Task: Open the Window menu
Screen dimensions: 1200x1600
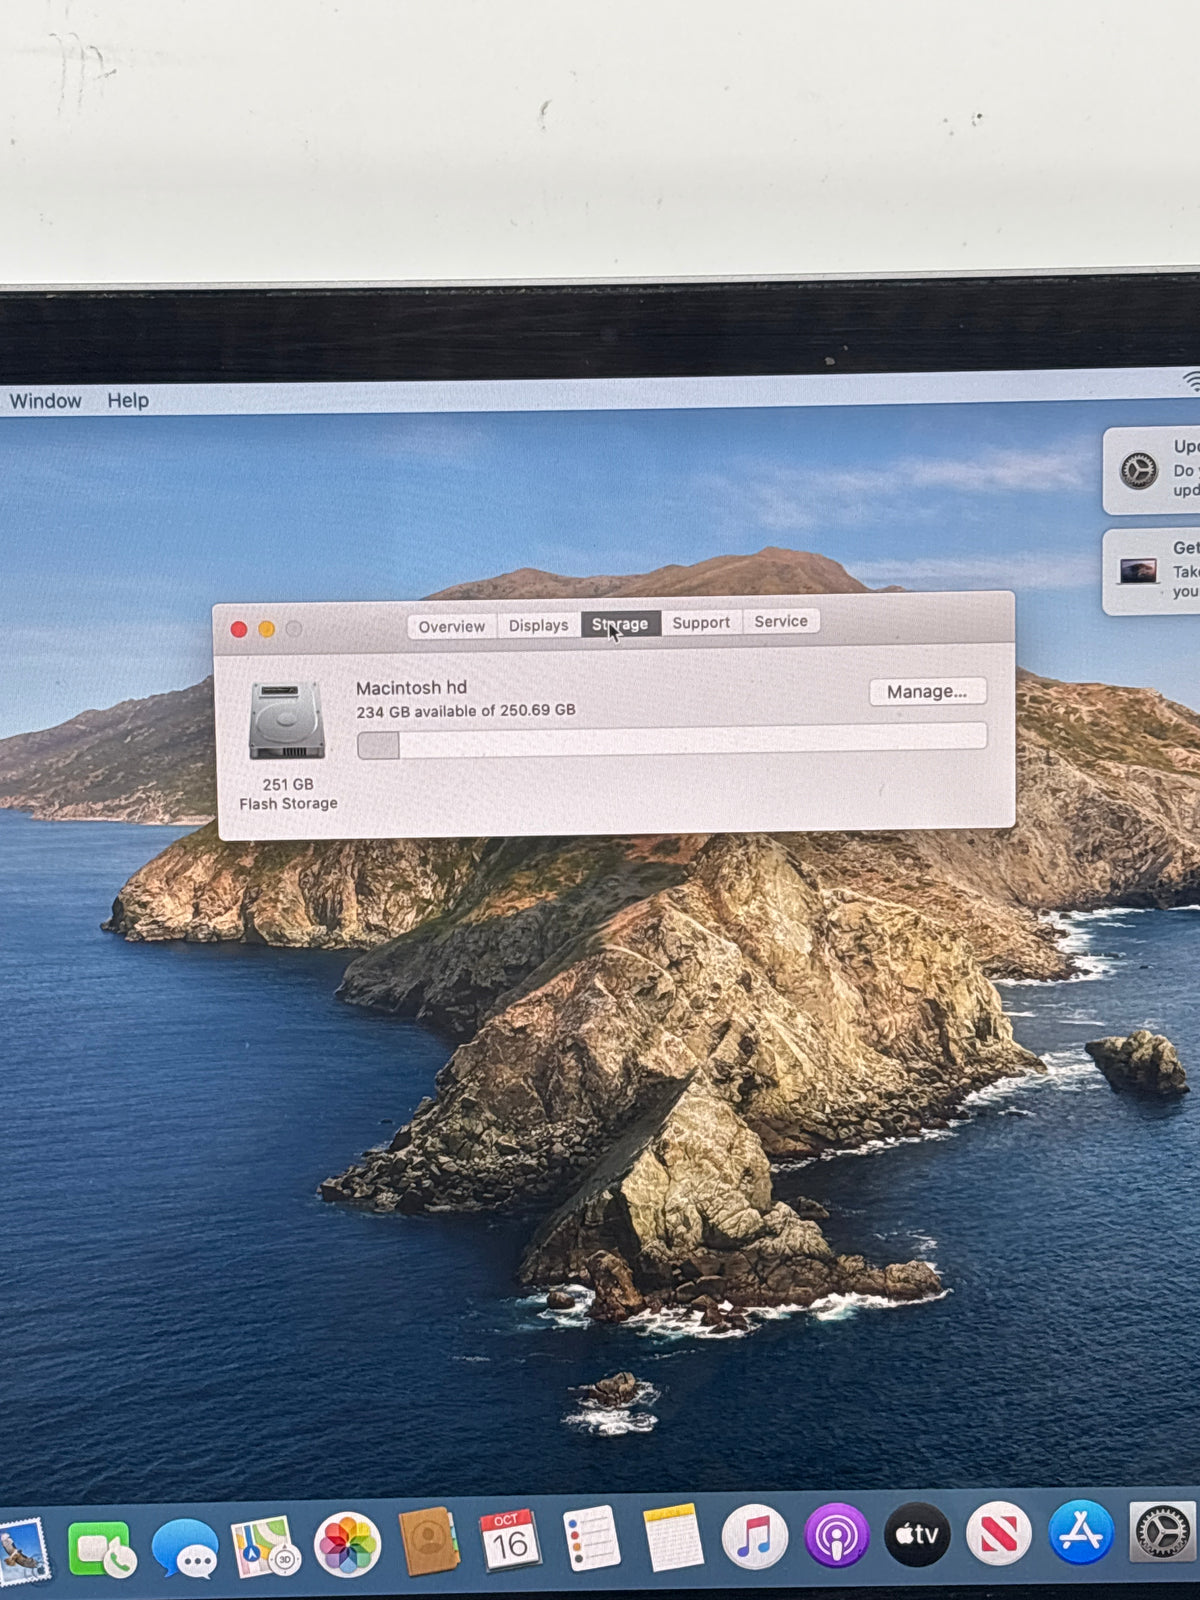Action: 46,401
